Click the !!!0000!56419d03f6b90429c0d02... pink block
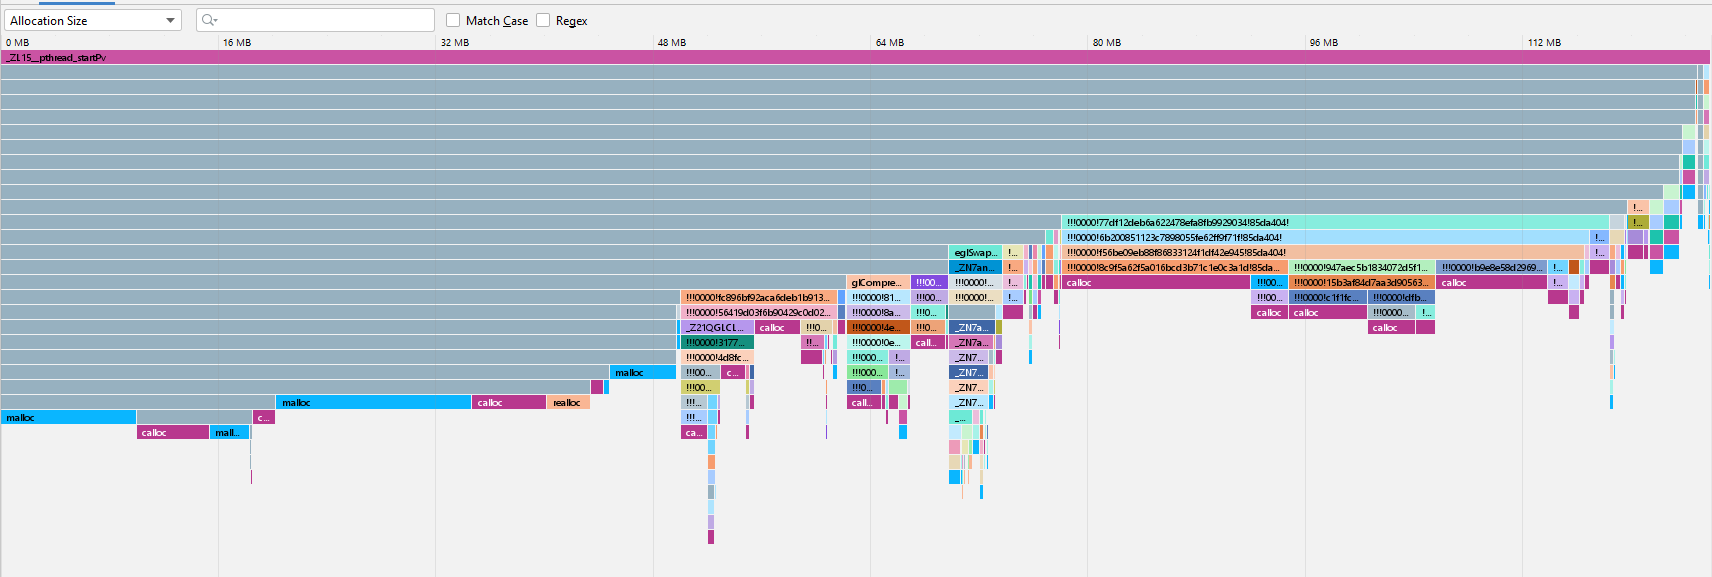The image size is (1712, 577). 758,313
